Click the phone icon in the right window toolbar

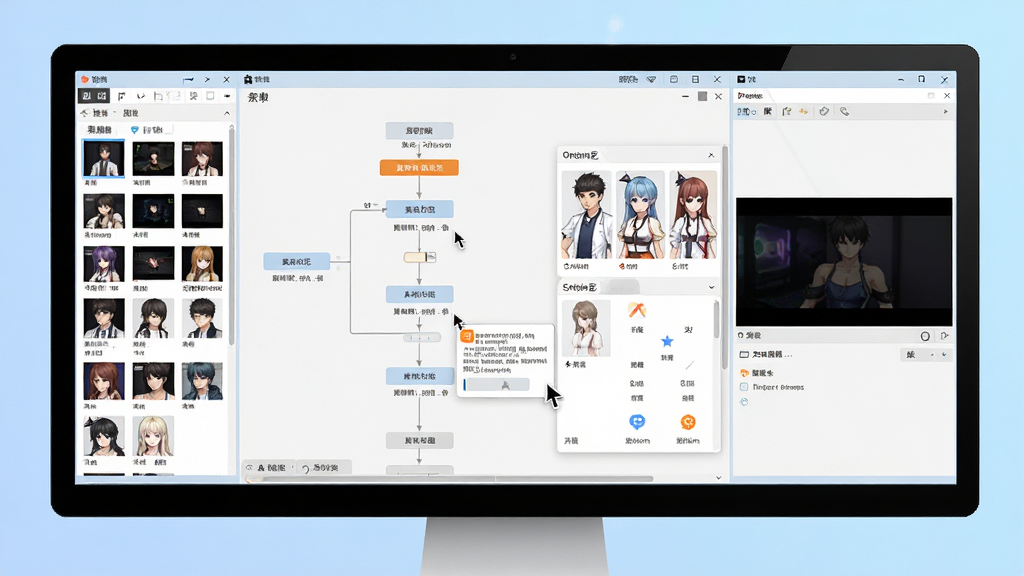[x=844, y=112]
